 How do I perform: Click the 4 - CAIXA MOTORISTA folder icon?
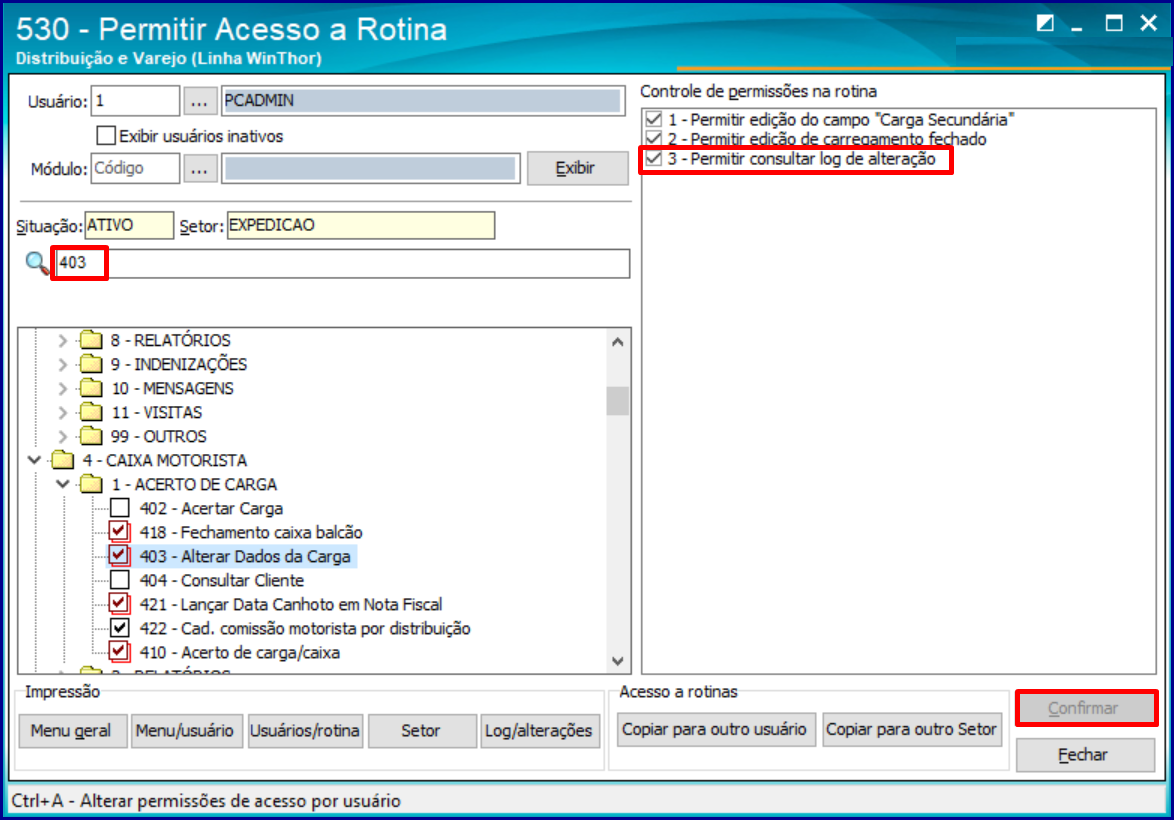63,460
